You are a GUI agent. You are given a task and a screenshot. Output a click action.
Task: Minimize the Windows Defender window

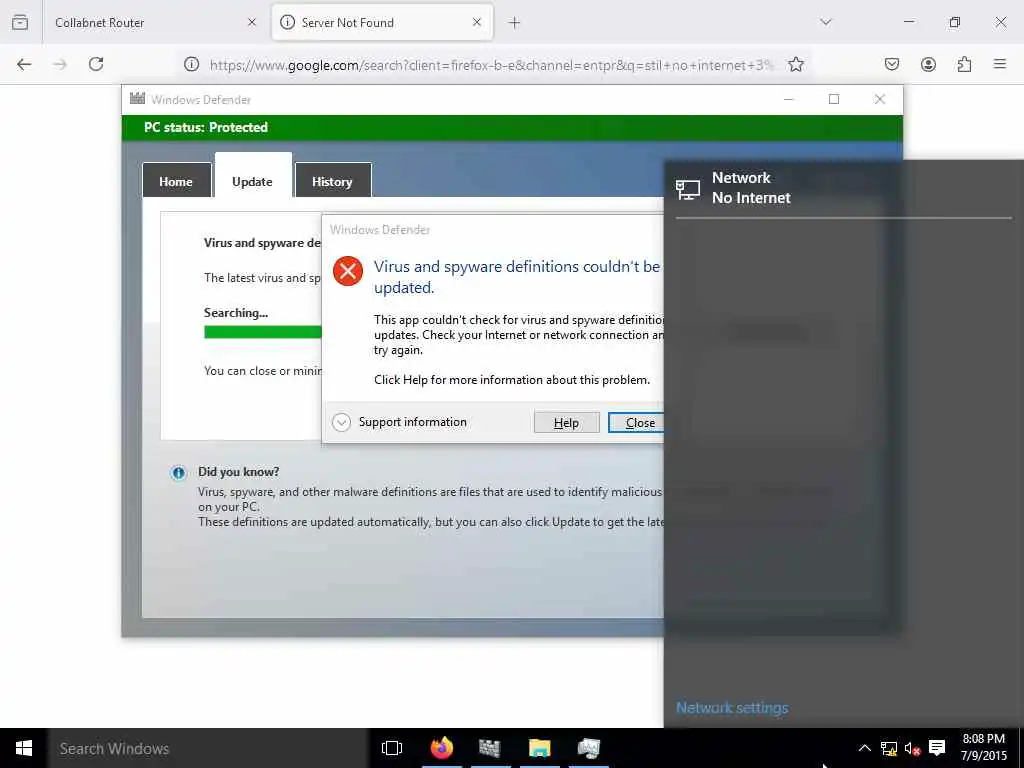[789, 99]
